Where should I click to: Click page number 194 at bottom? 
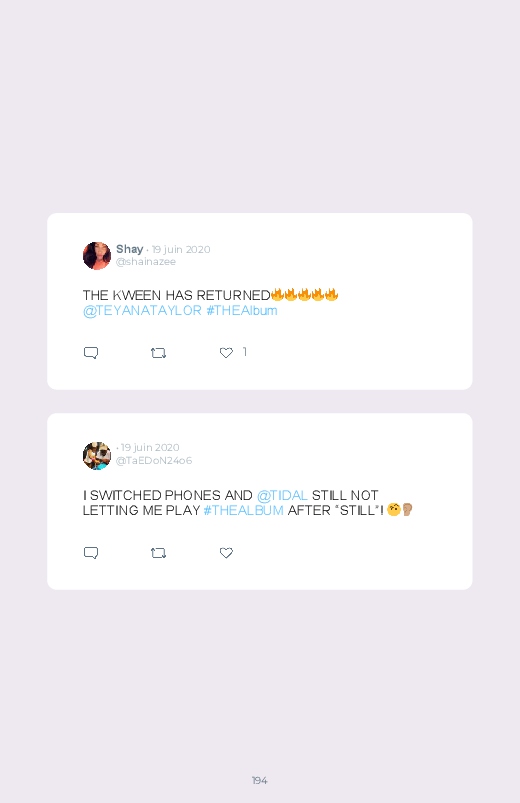point(260,780)
